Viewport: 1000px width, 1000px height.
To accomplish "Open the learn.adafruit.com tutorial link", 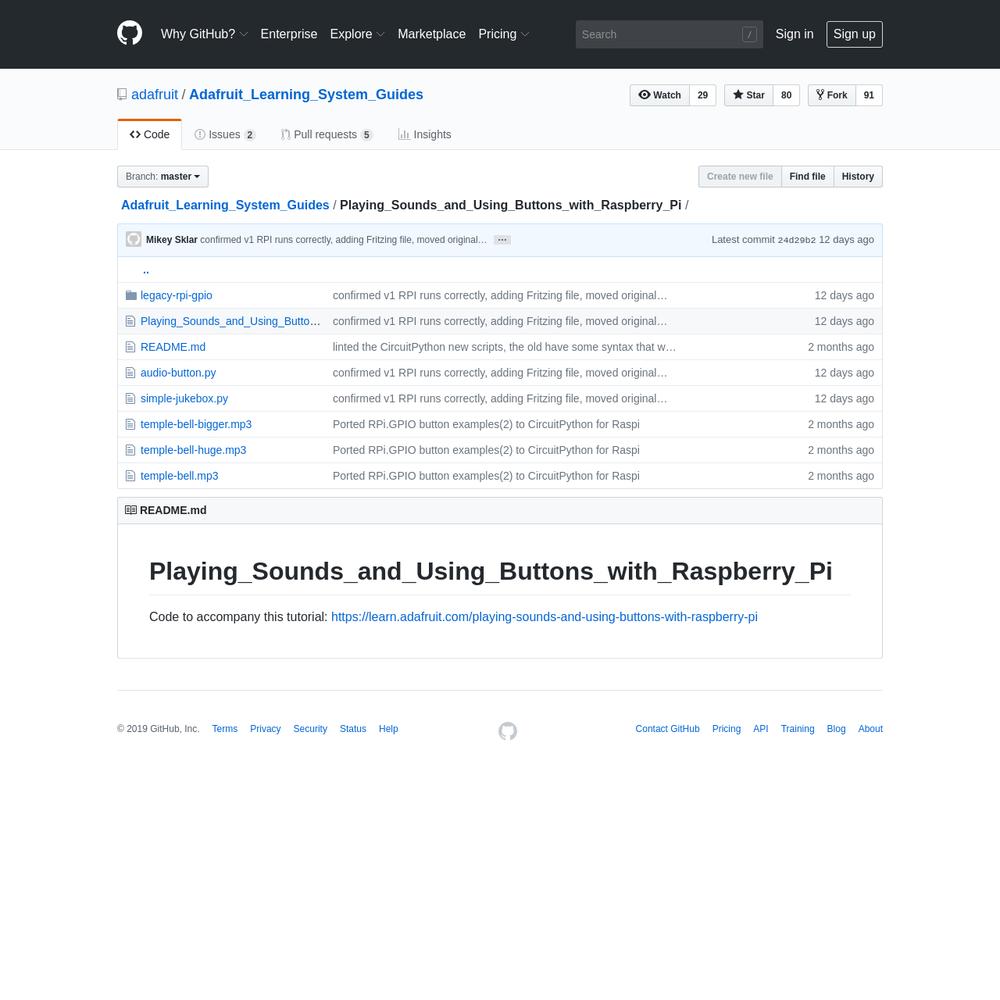I will pyautogui.click(x=544, y=617).
